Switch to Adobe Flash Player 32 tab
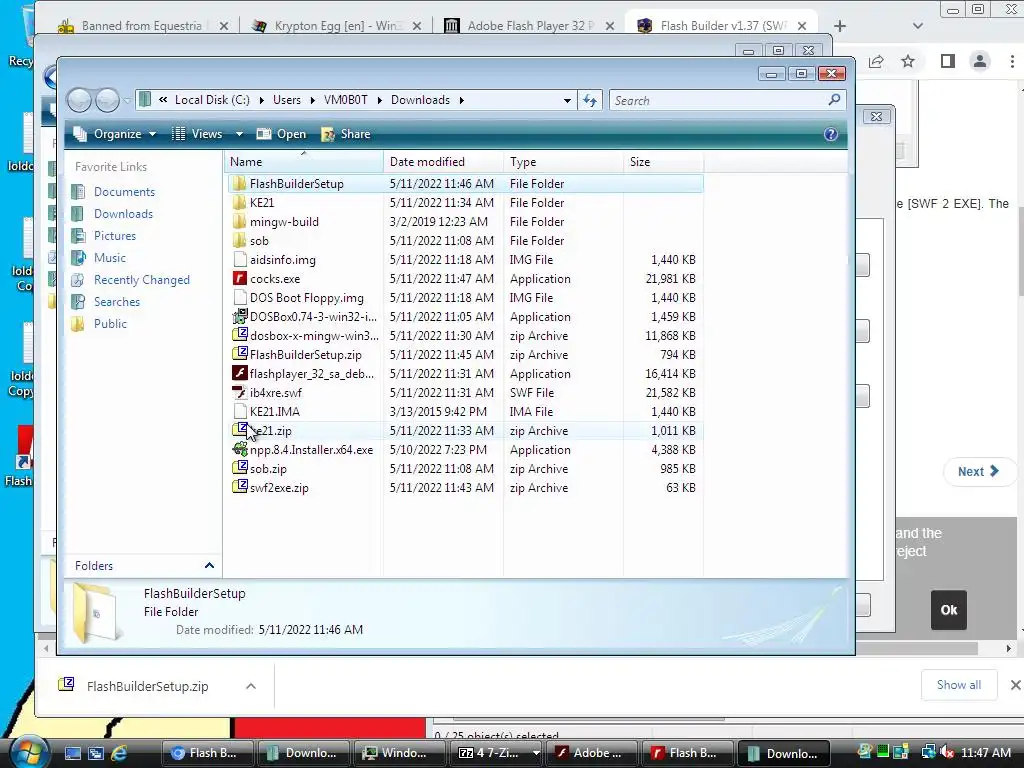The width and height of the screenshot is (1024, 768). (530, 26)
